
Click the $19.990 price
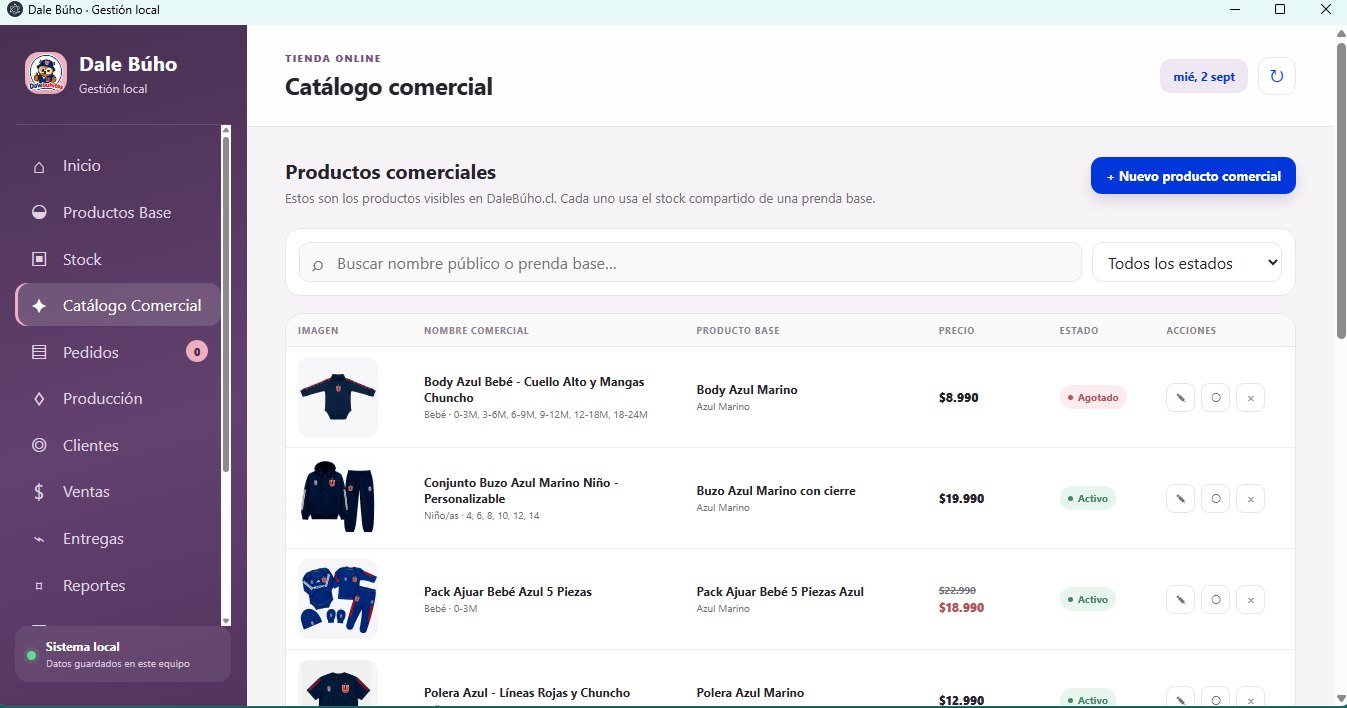click(x=961, y=498)
